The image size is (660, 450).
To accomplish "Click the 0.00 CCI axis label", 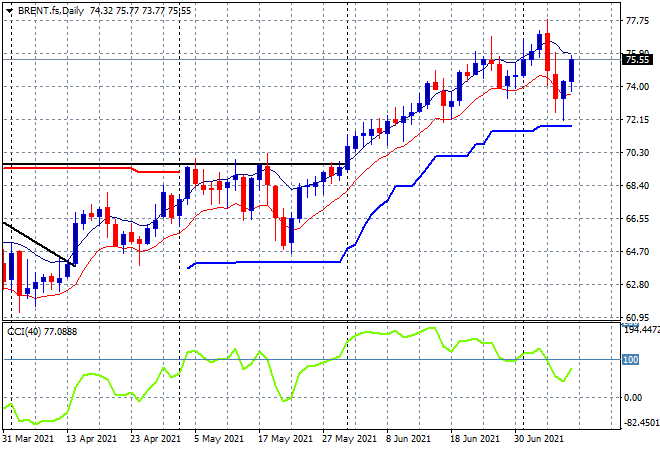I will (633, 398).
